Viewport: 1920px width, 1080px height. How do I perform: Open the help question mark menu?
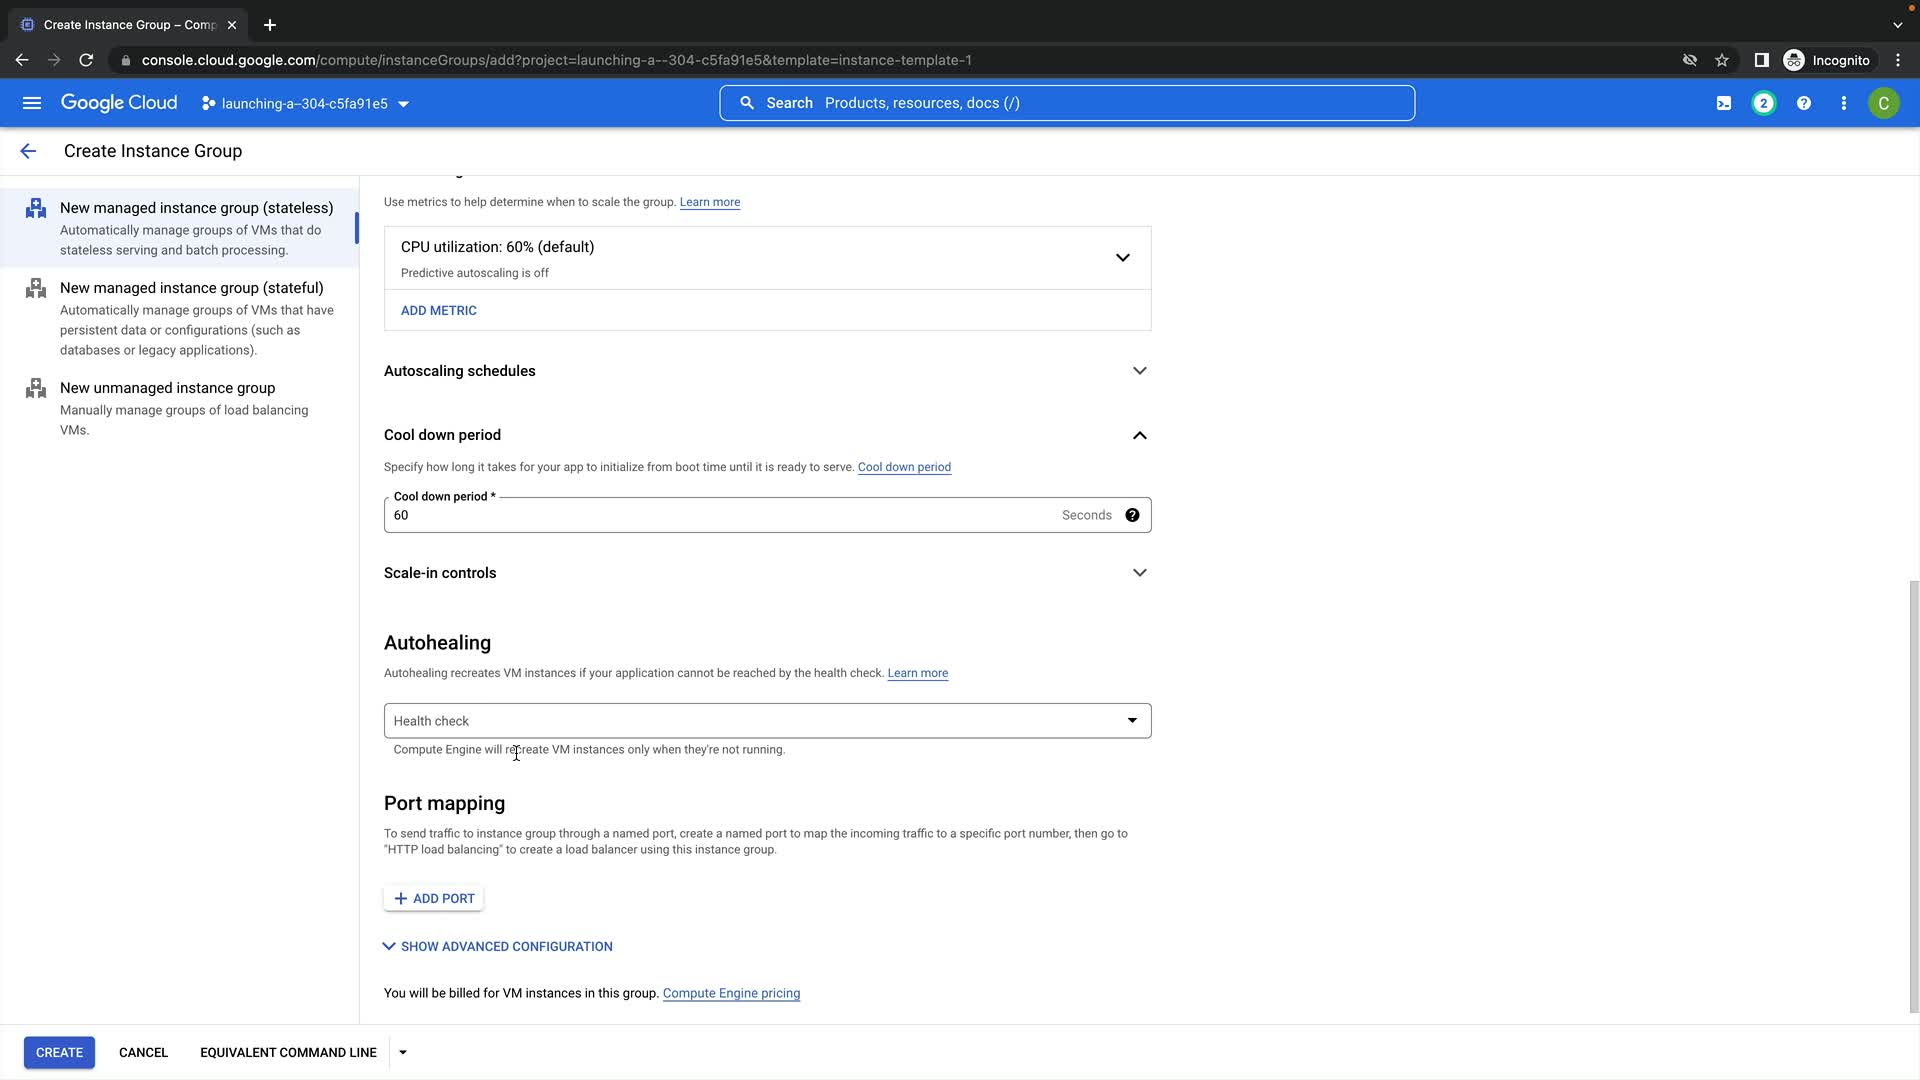coord(1804,103)
